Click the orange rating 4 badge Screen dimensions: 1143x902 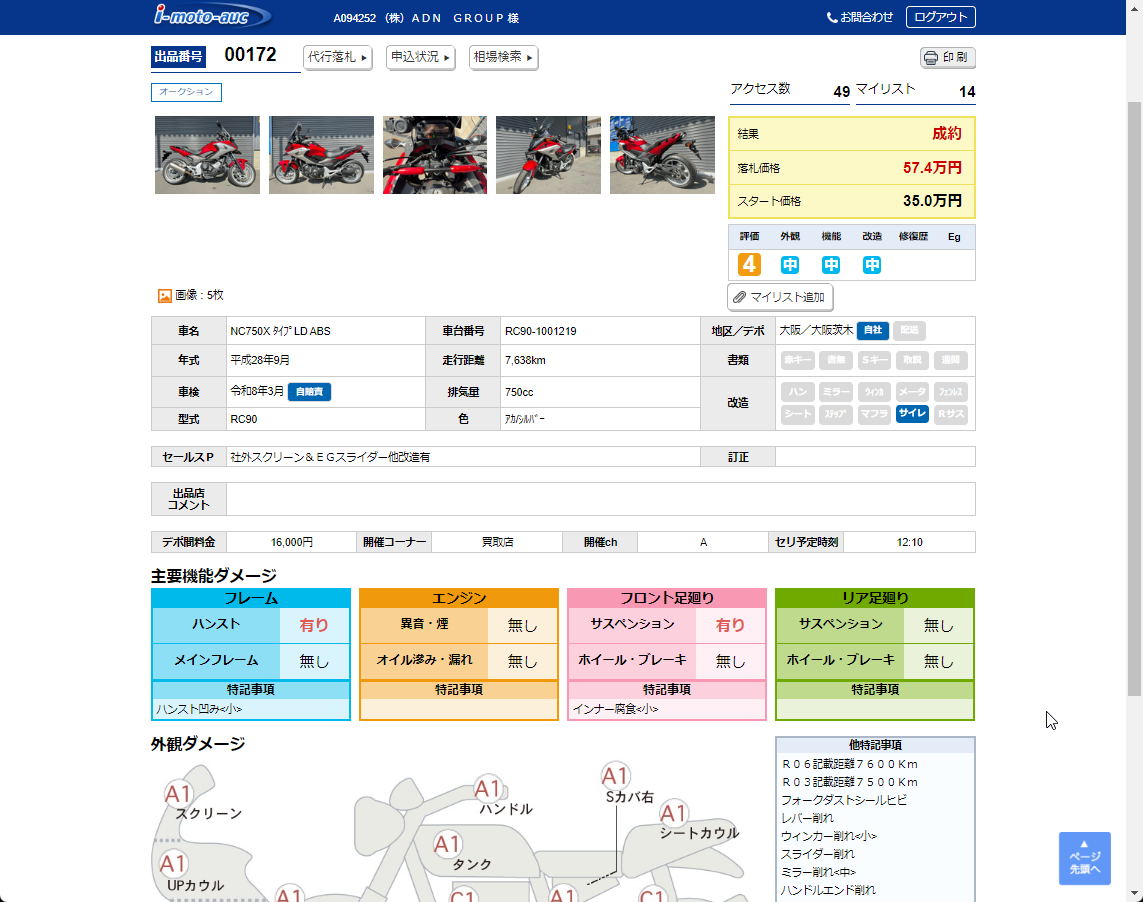coord(749,264)
